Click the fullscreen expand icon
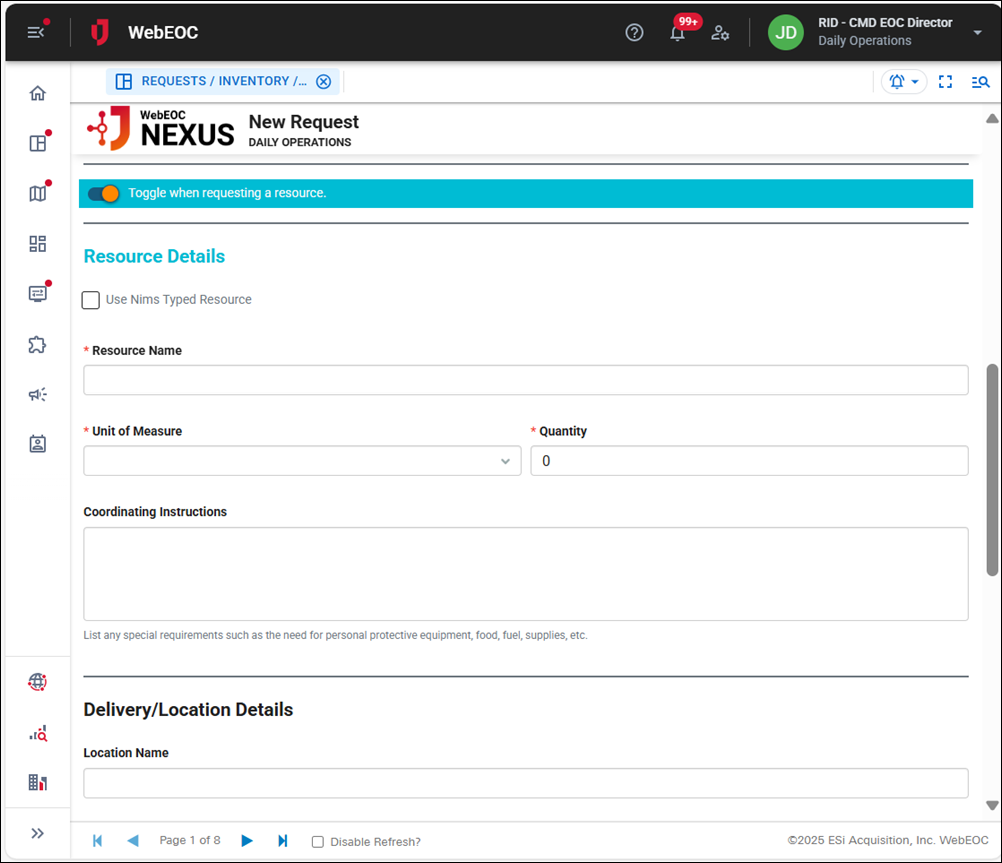This screenshot has height=863, width=1002. click(945, 82)
